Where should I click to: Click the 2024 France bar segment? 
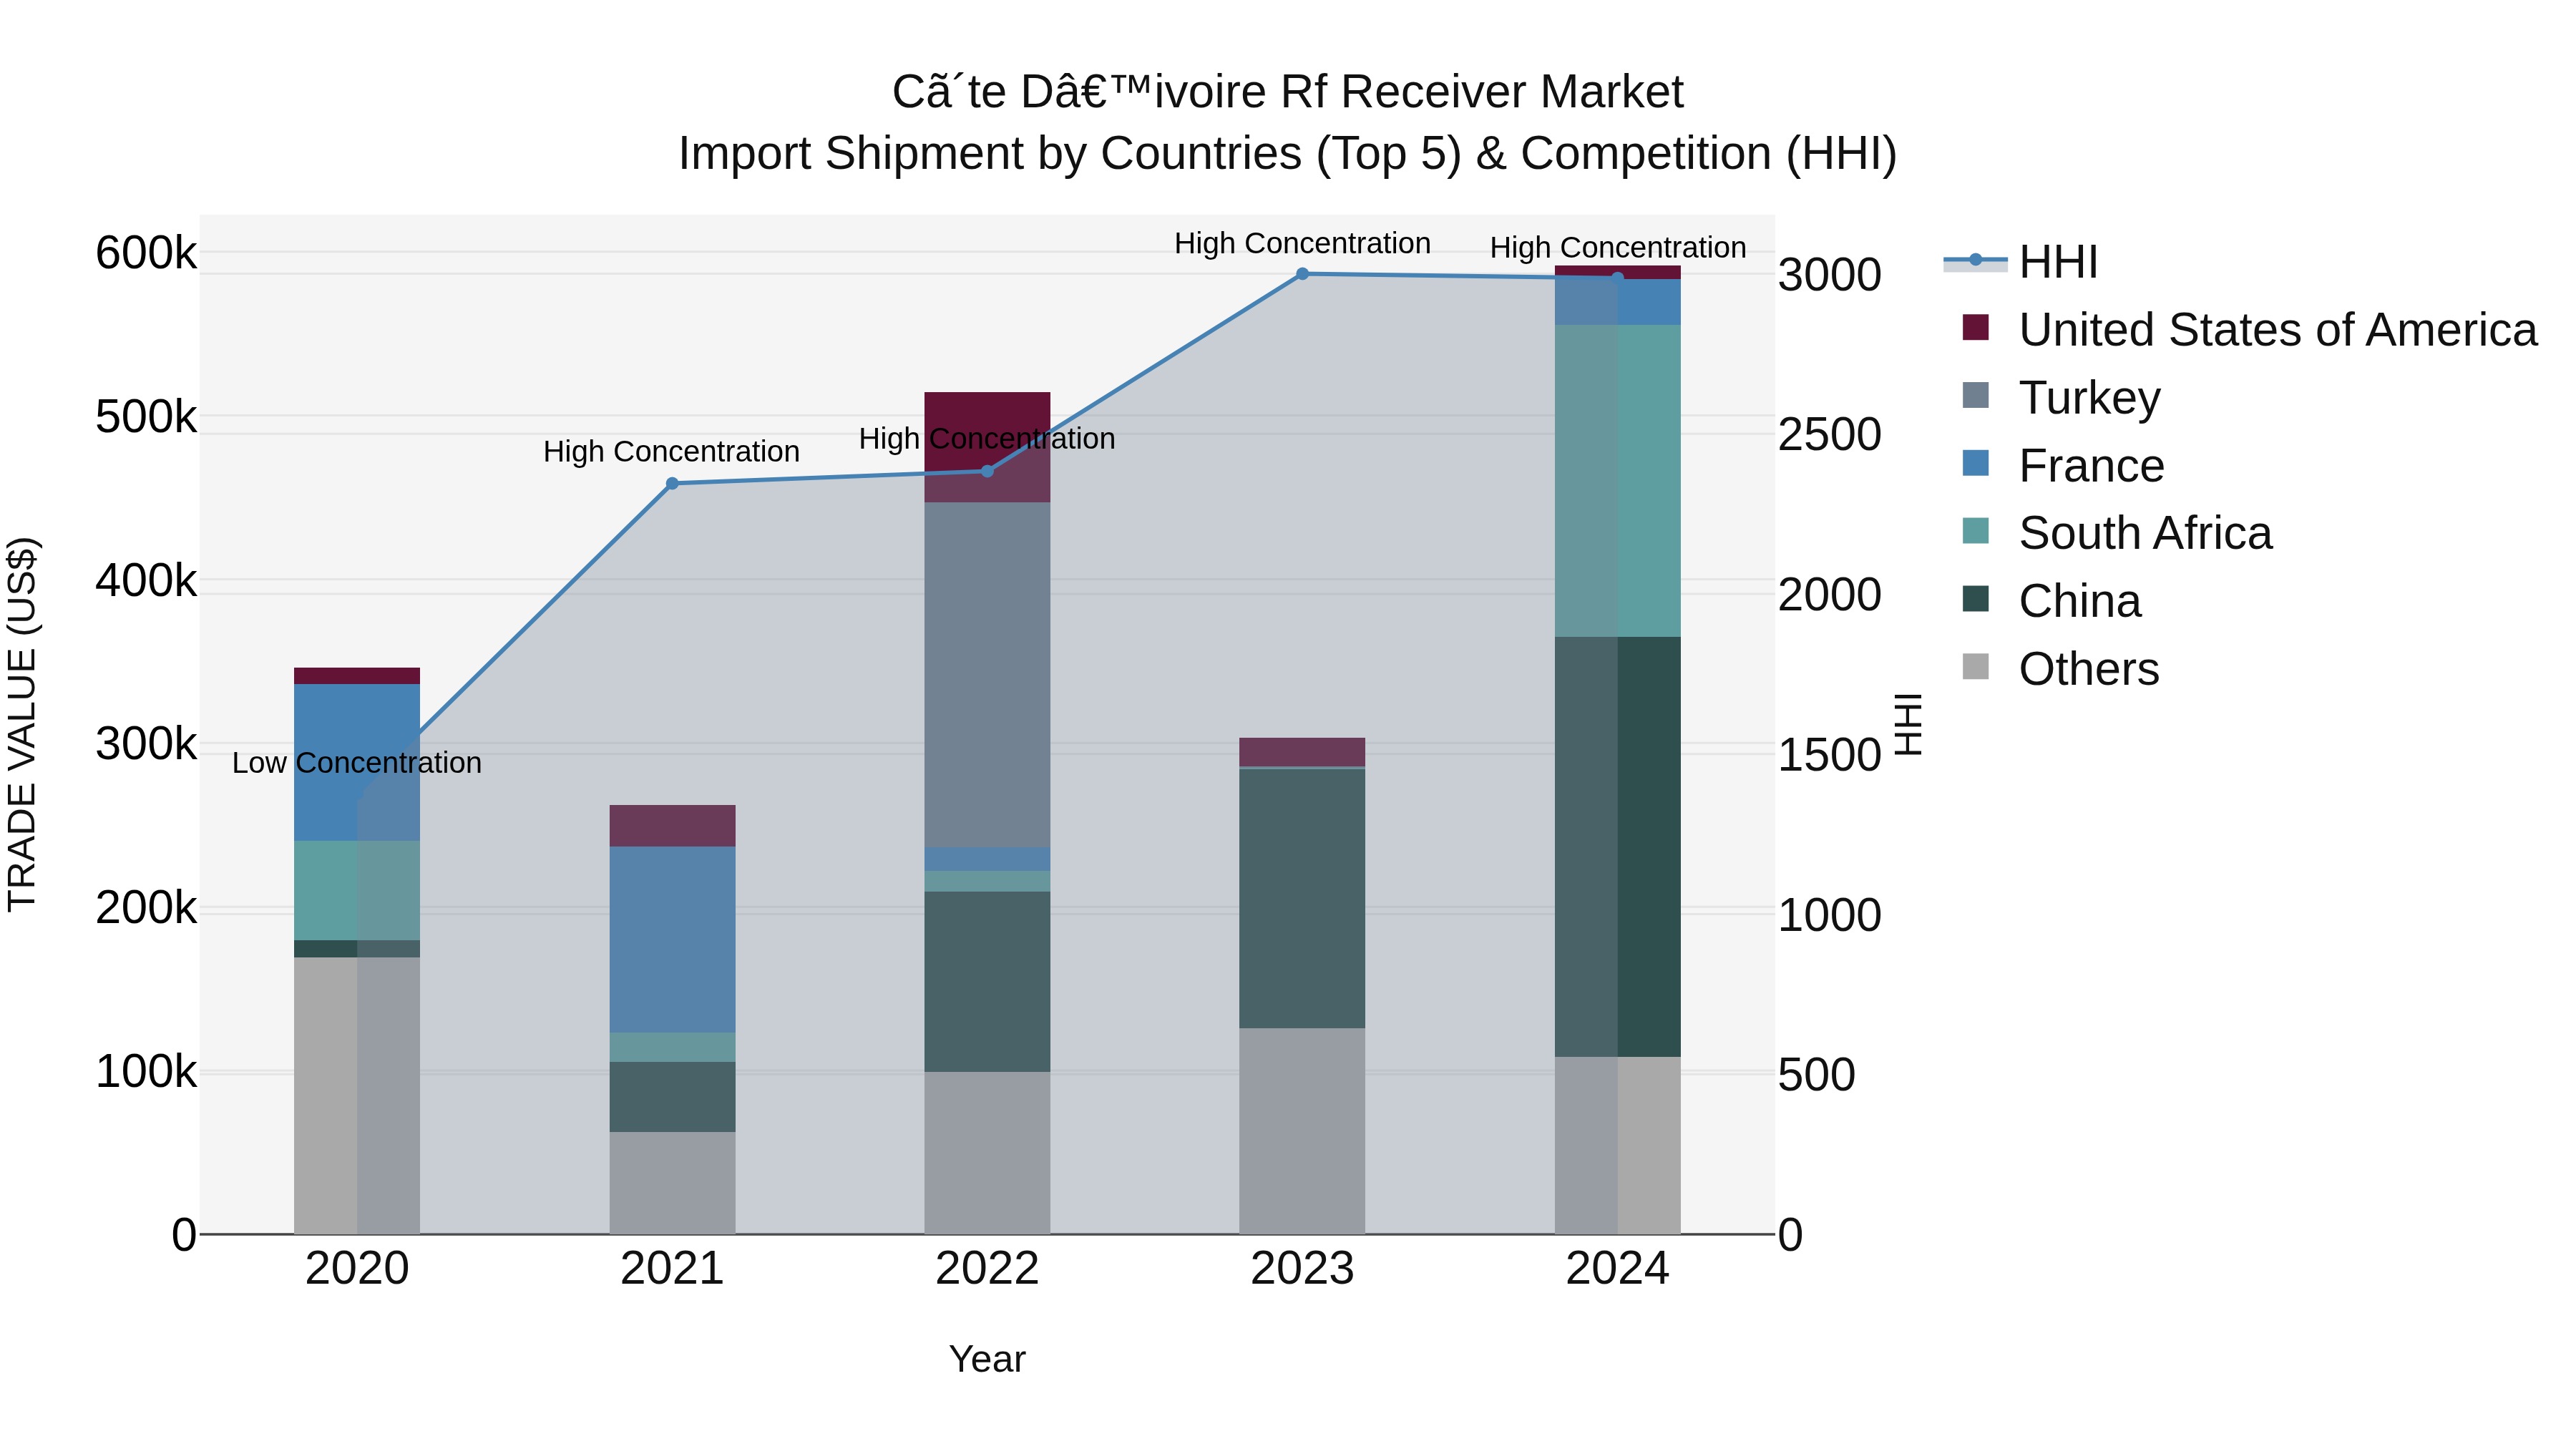tap(1617, 302)
